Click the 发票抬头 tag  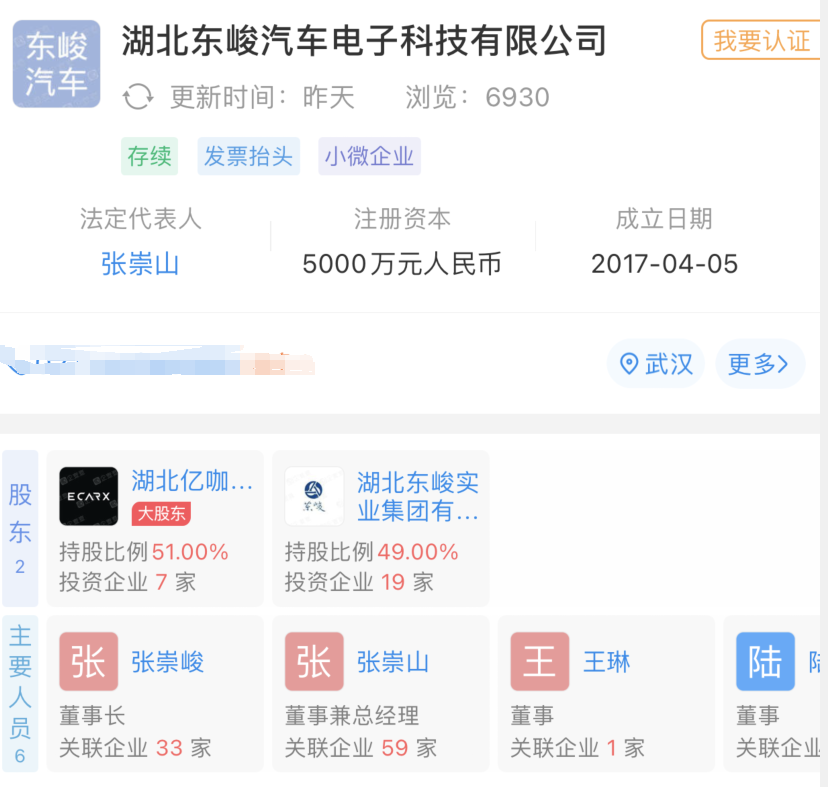tap(248, 157)
